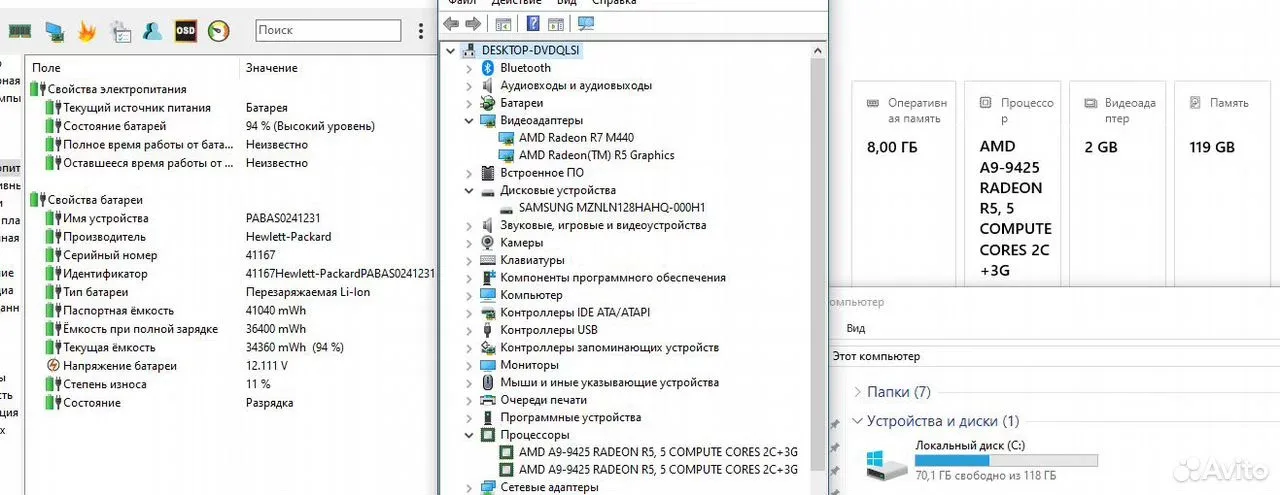Select the AMD Radeon R7 M440 device
This screenshot has height=495, width=1280.
(x=576, y=138)
